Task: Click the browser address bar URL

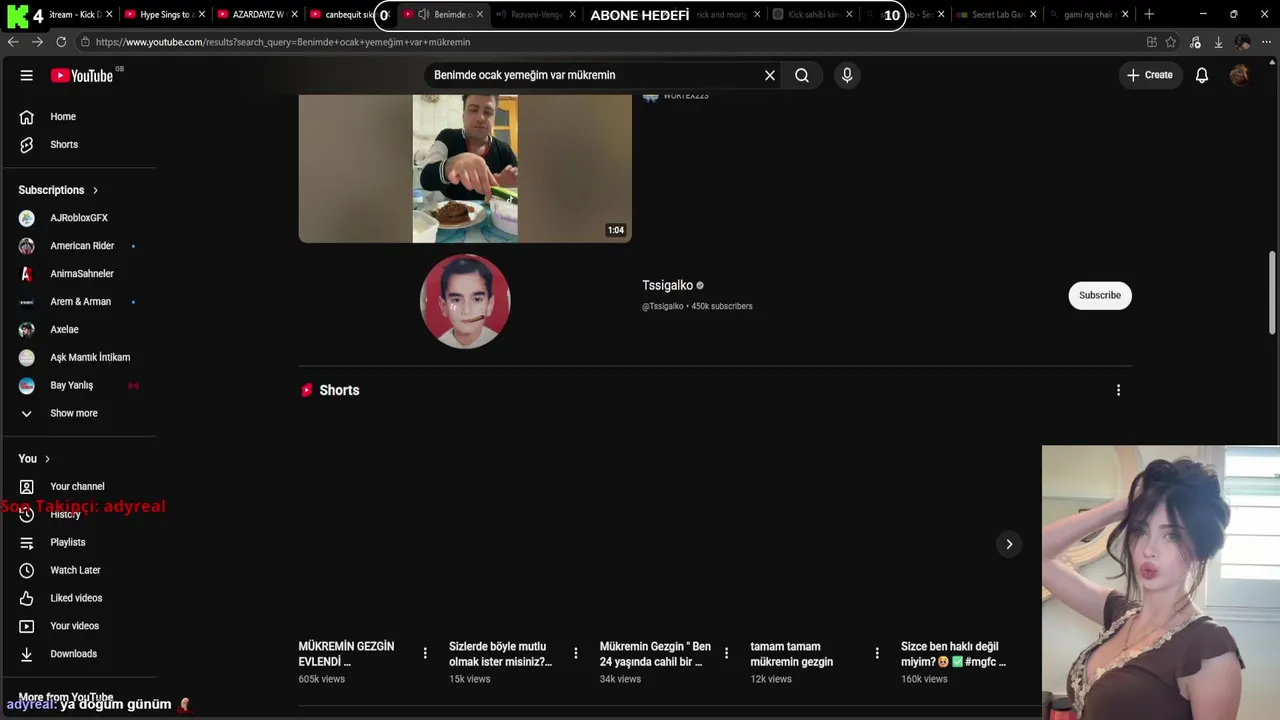Action: click(283, 42)
